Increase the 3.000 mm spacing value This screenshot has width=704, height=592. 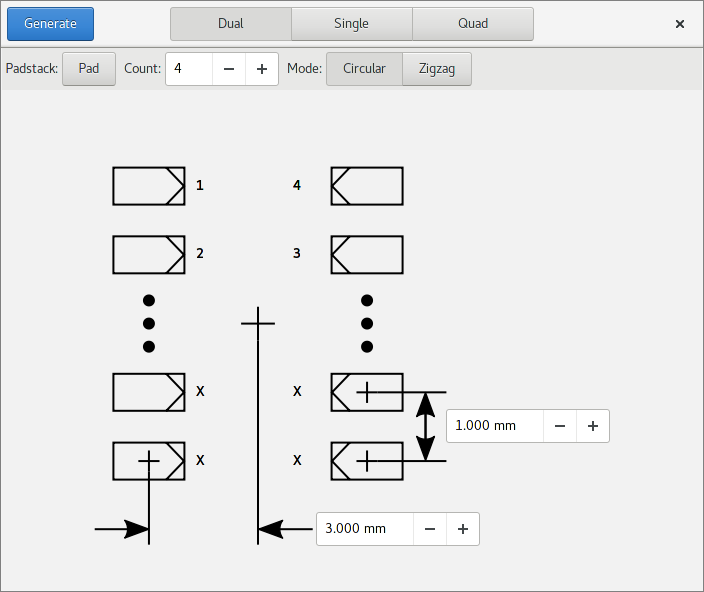click(x=463, y=529)
